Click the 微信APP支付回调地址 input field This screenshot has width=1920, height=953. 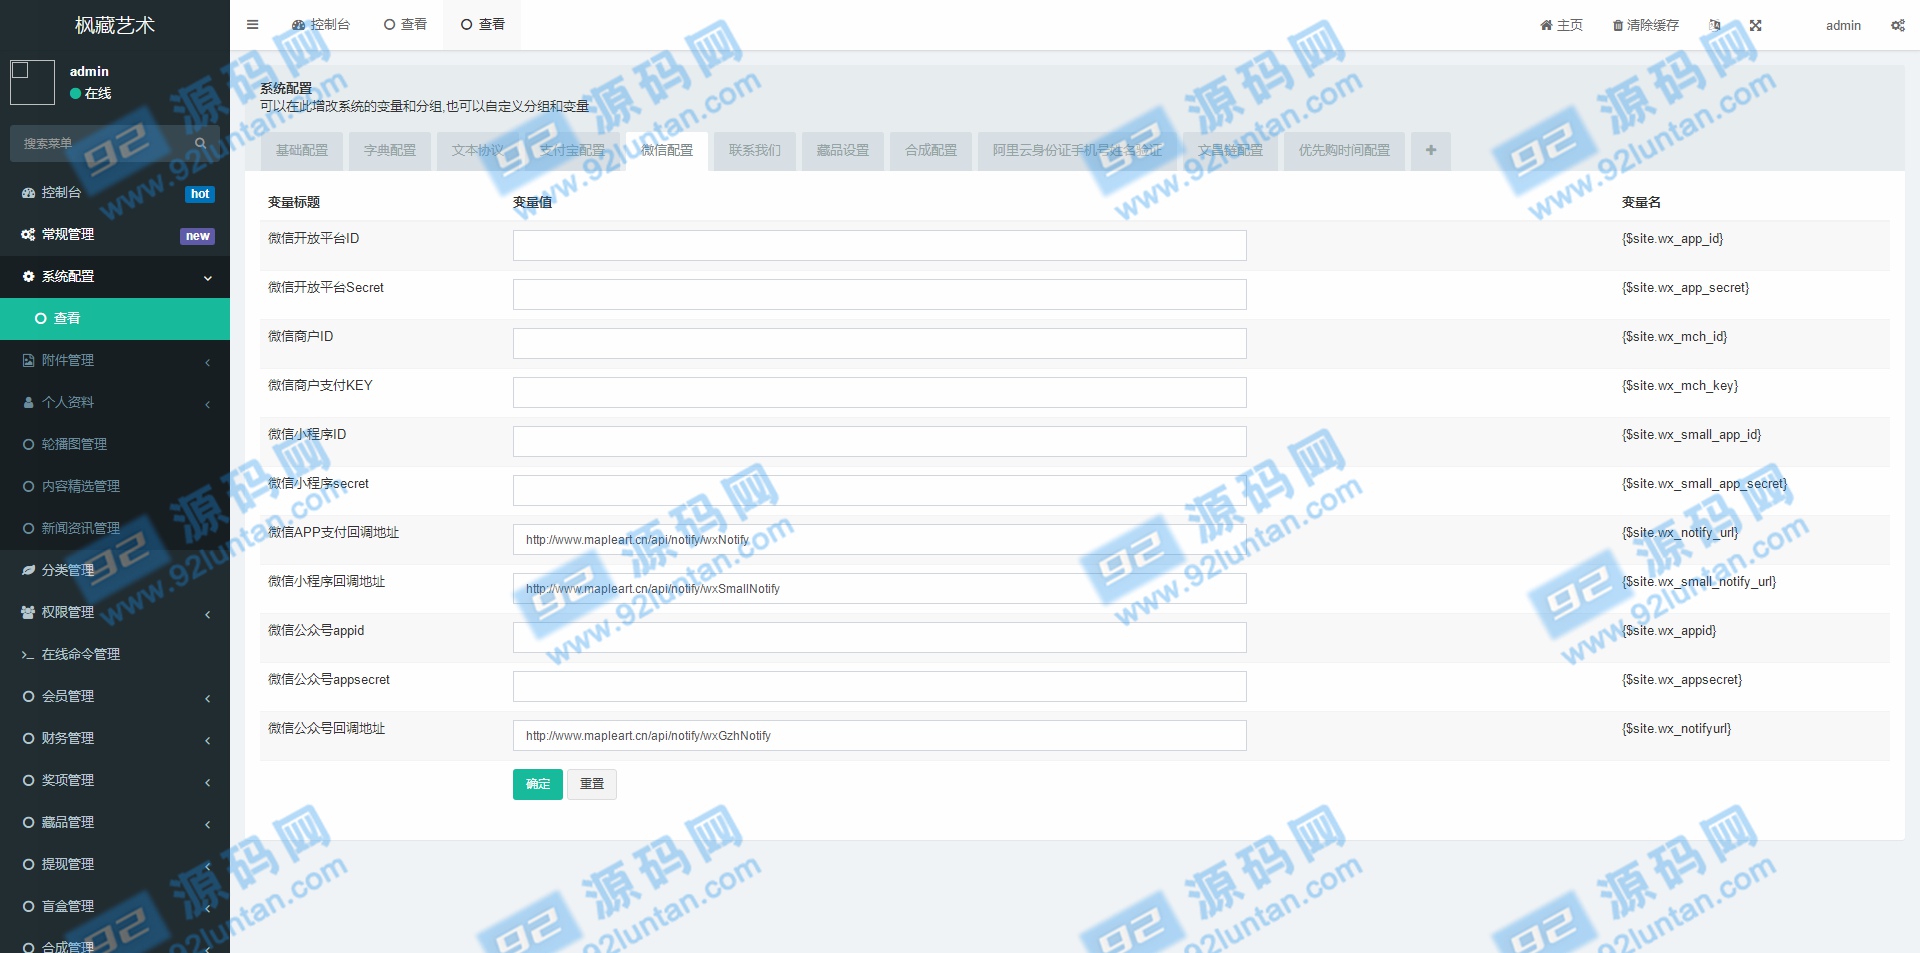[879, 539]
